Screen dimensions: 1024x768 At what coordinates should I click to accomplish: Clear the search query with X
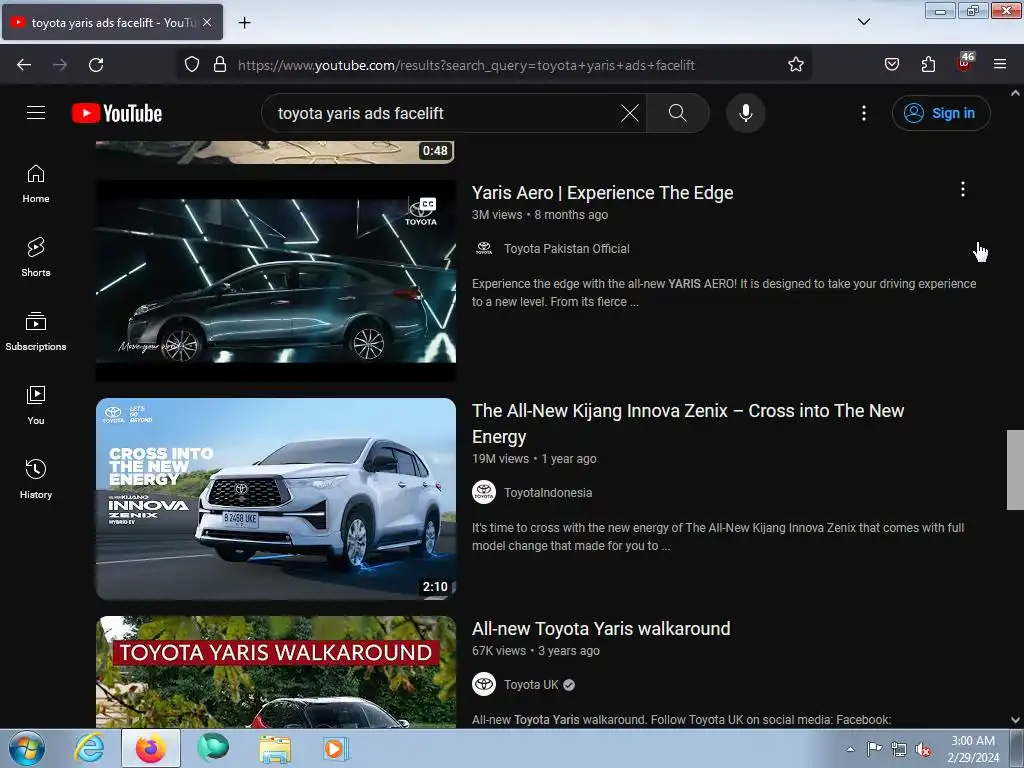coord(630,113)
